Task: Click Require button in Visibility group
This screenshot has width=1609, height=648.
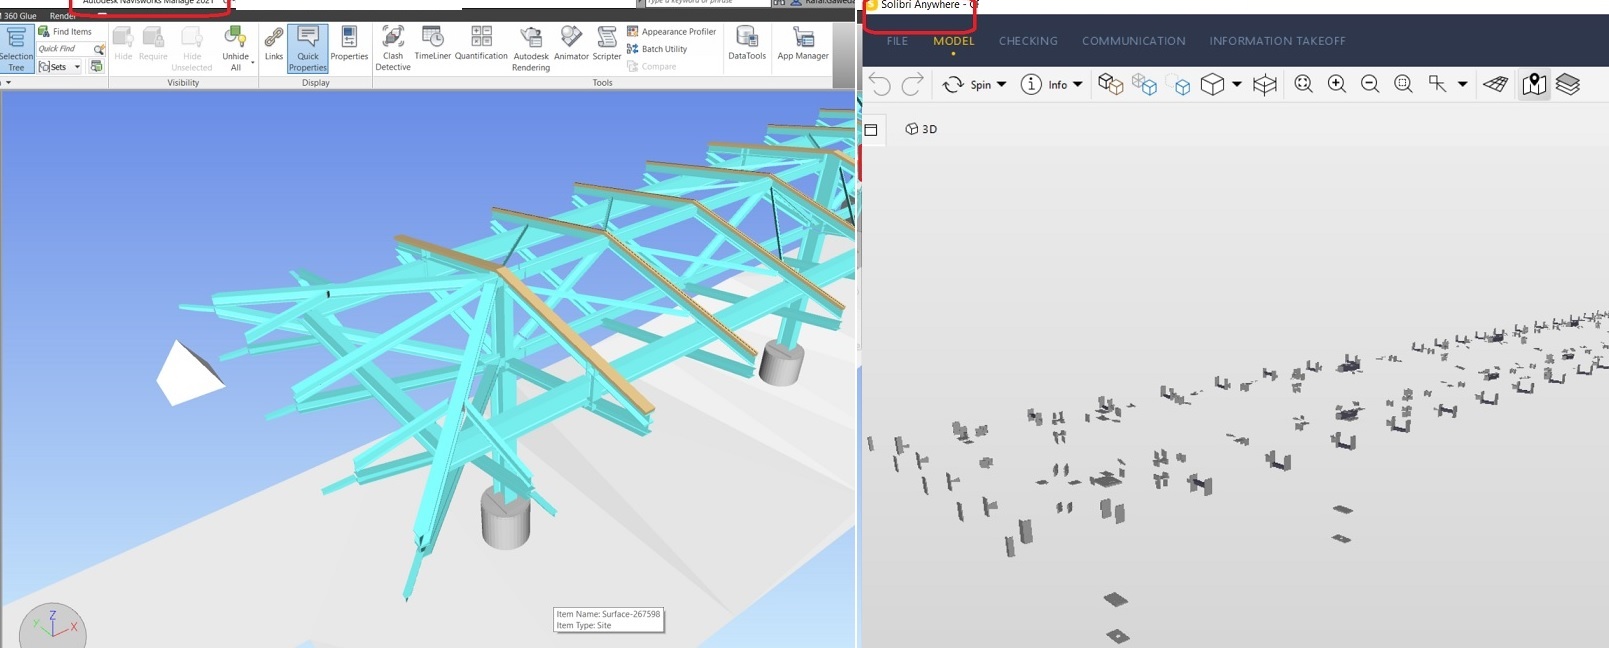Action: click(x=153, y=45)
